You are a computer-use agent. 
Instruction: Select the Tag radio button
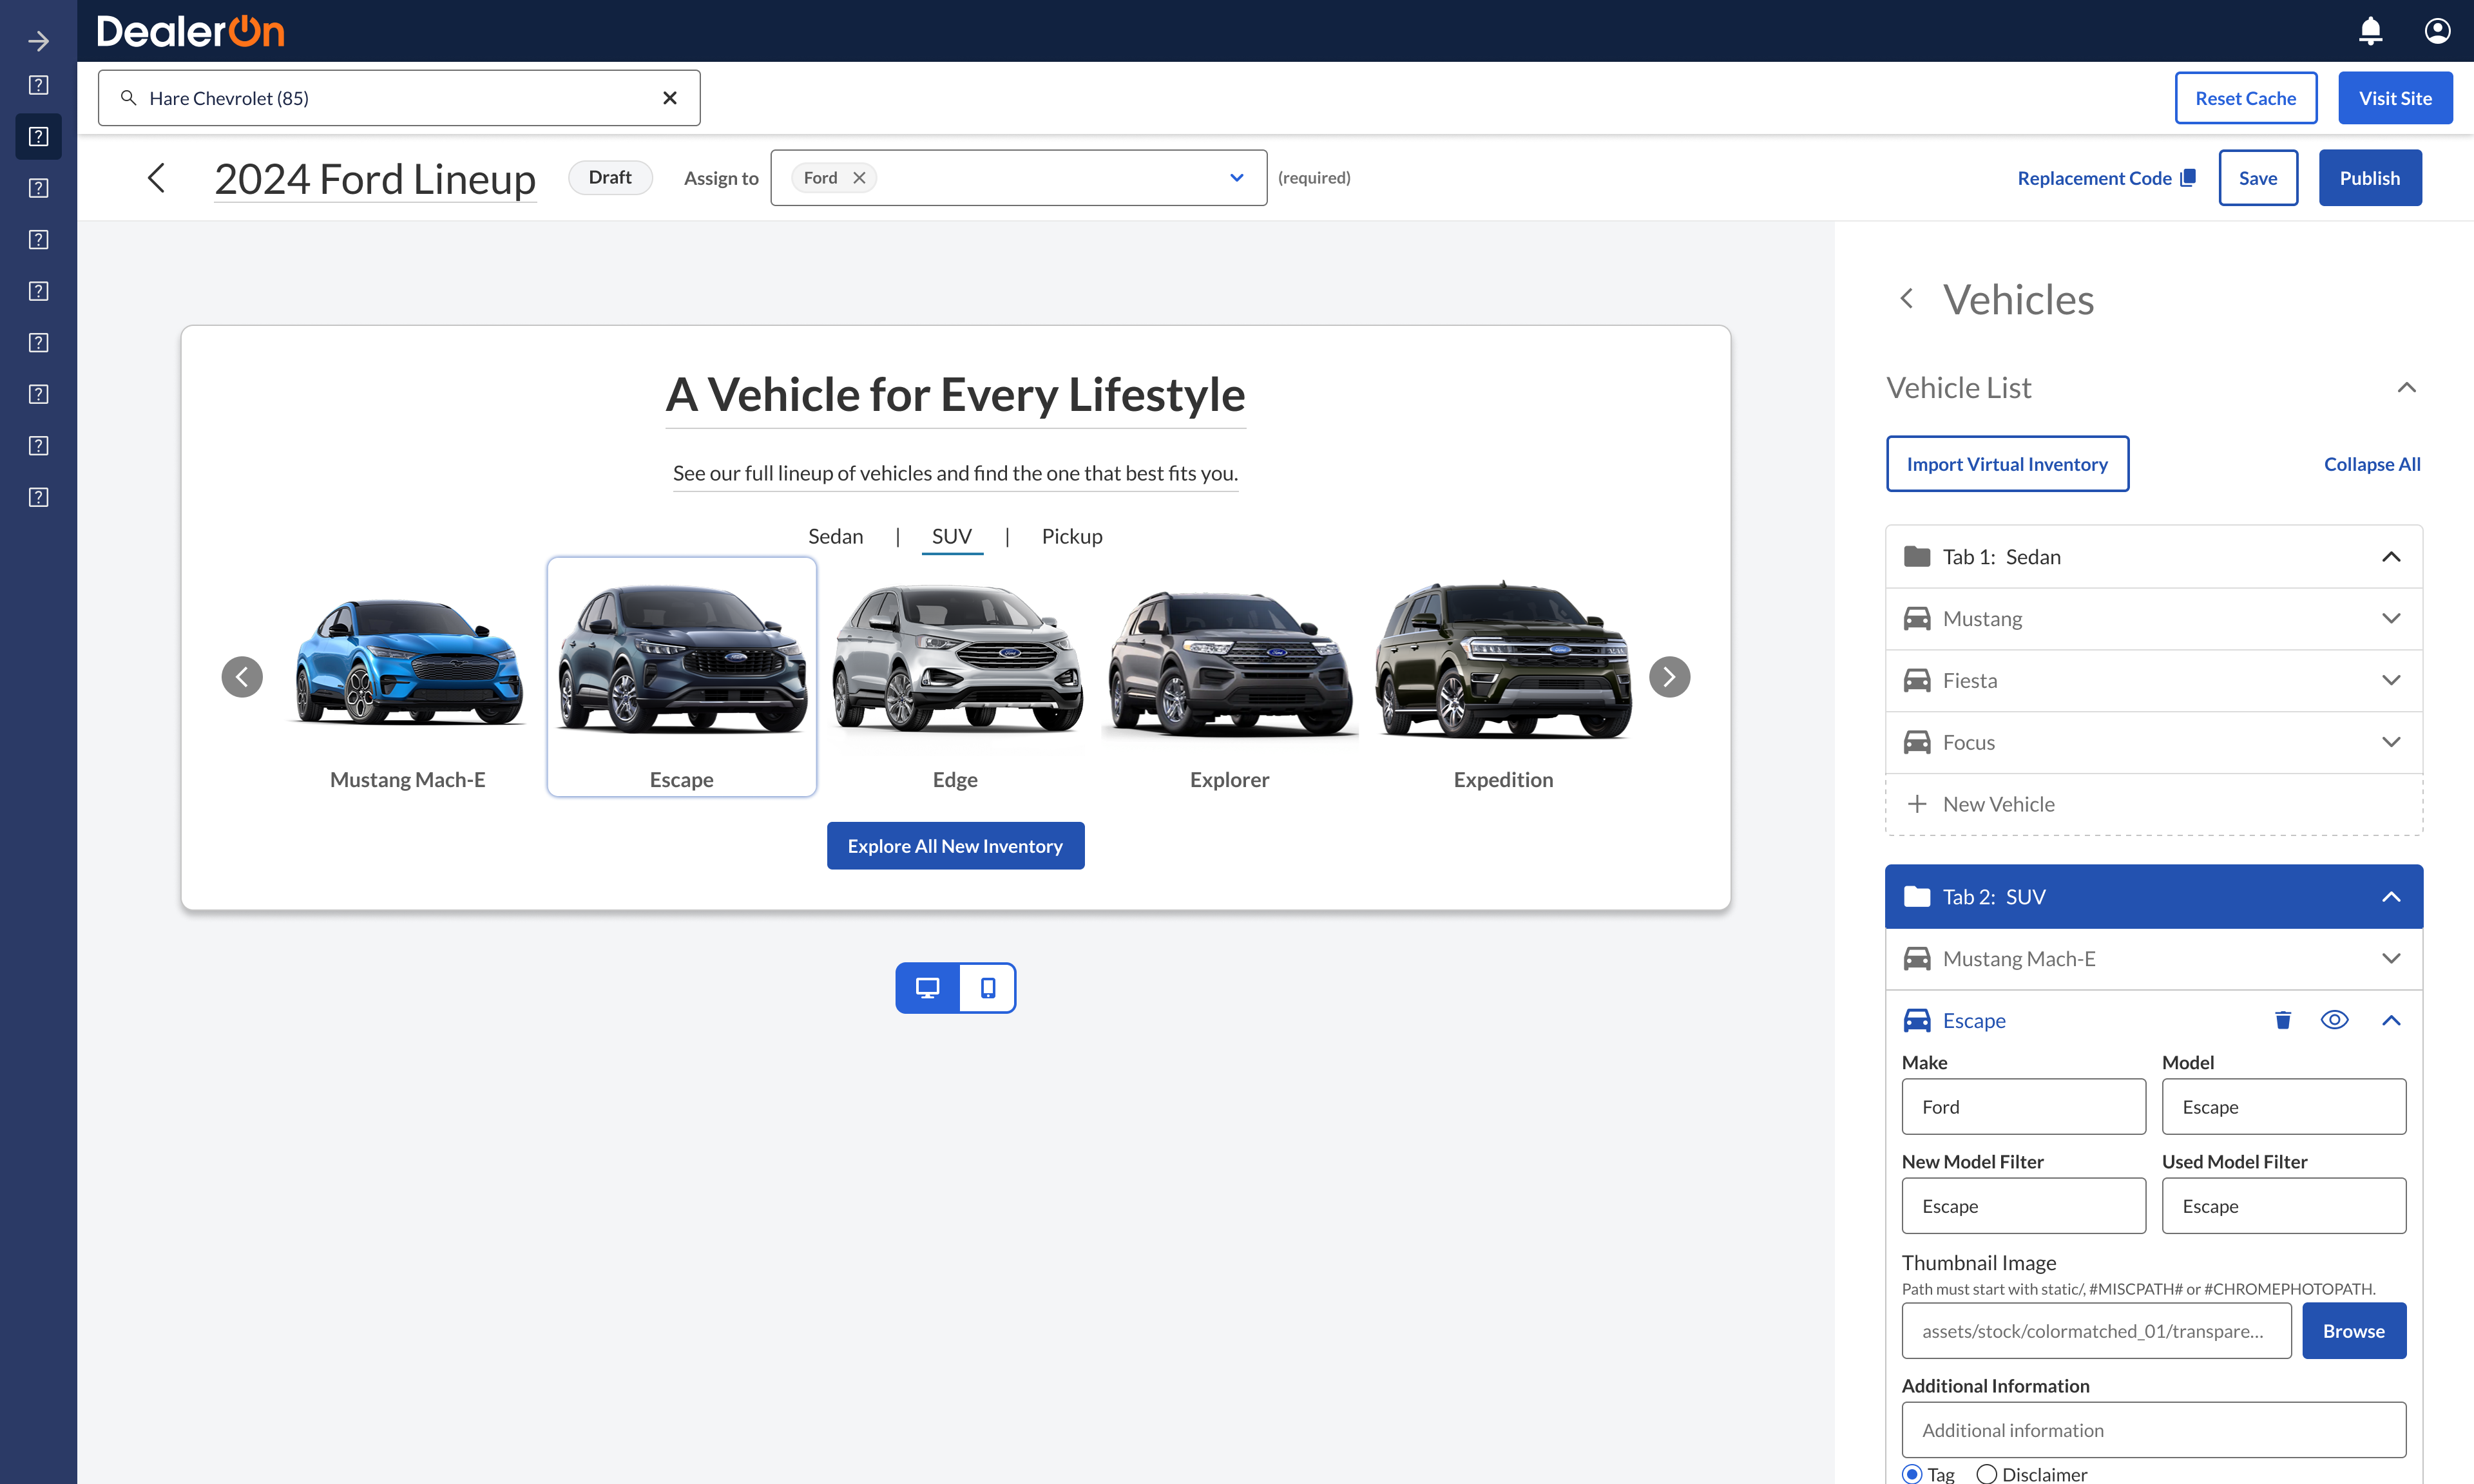(1912, 1474)
